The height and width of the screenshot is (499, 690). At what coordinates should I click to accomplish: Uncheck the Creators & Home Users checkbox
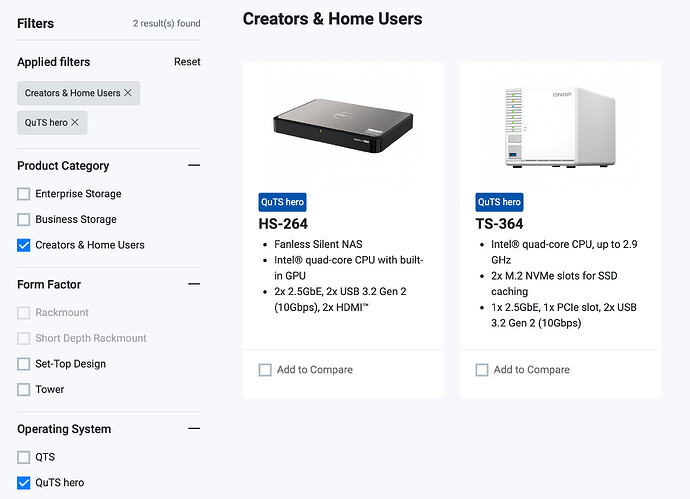point(24,245)
